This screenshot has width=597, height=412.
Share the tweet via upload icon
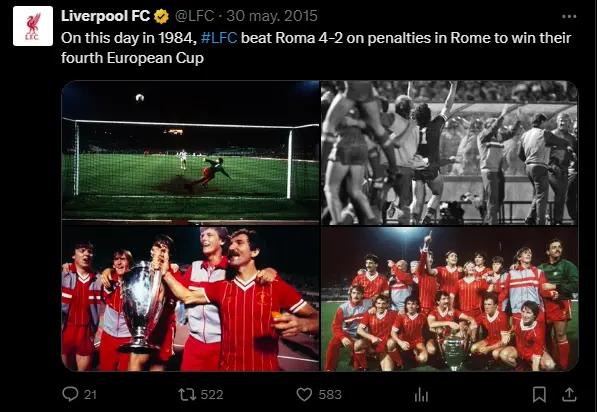click(x=569, y=394)
